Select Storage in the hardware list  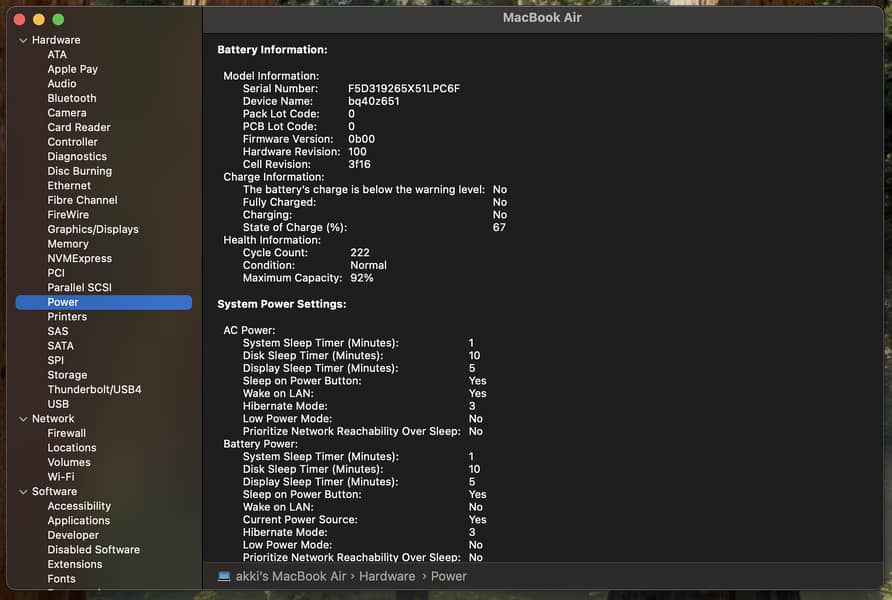tap(67, 375)
